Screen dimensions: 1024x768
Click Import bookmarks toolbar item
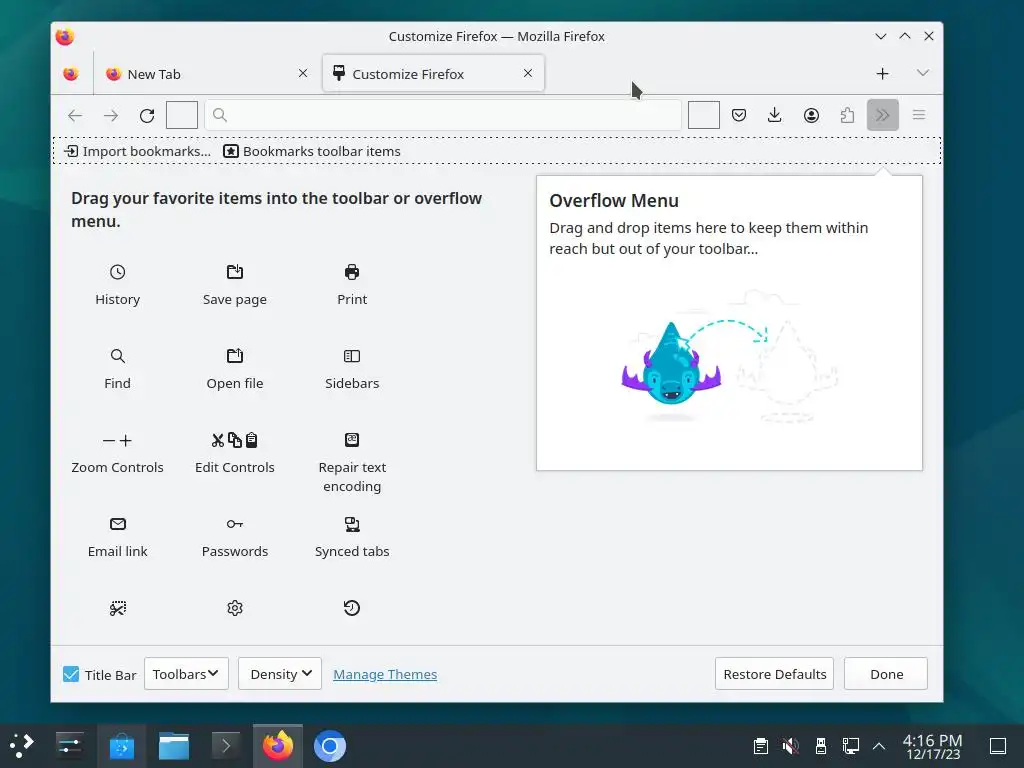tap(137, 152)
